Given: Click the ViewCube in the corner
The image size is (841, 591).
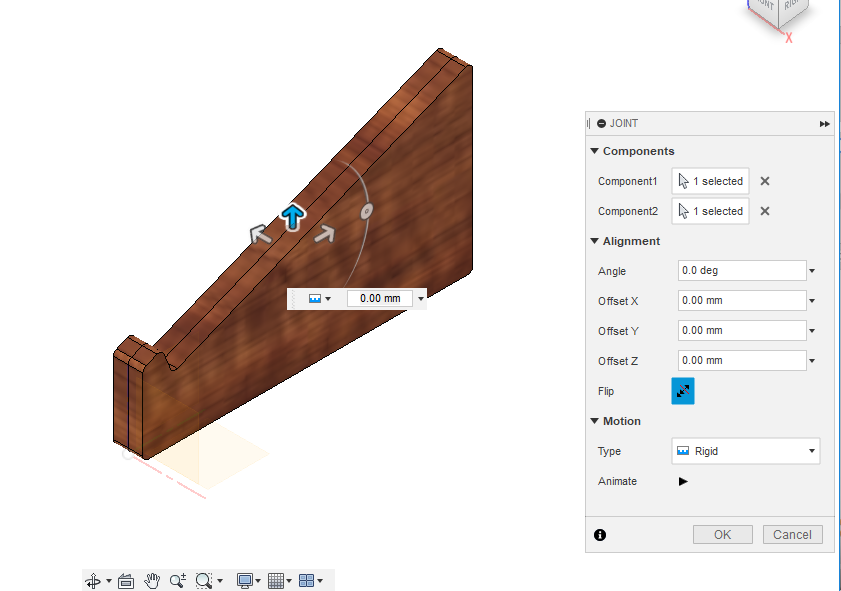Looking at the screenshot, I should pos(778,11).
